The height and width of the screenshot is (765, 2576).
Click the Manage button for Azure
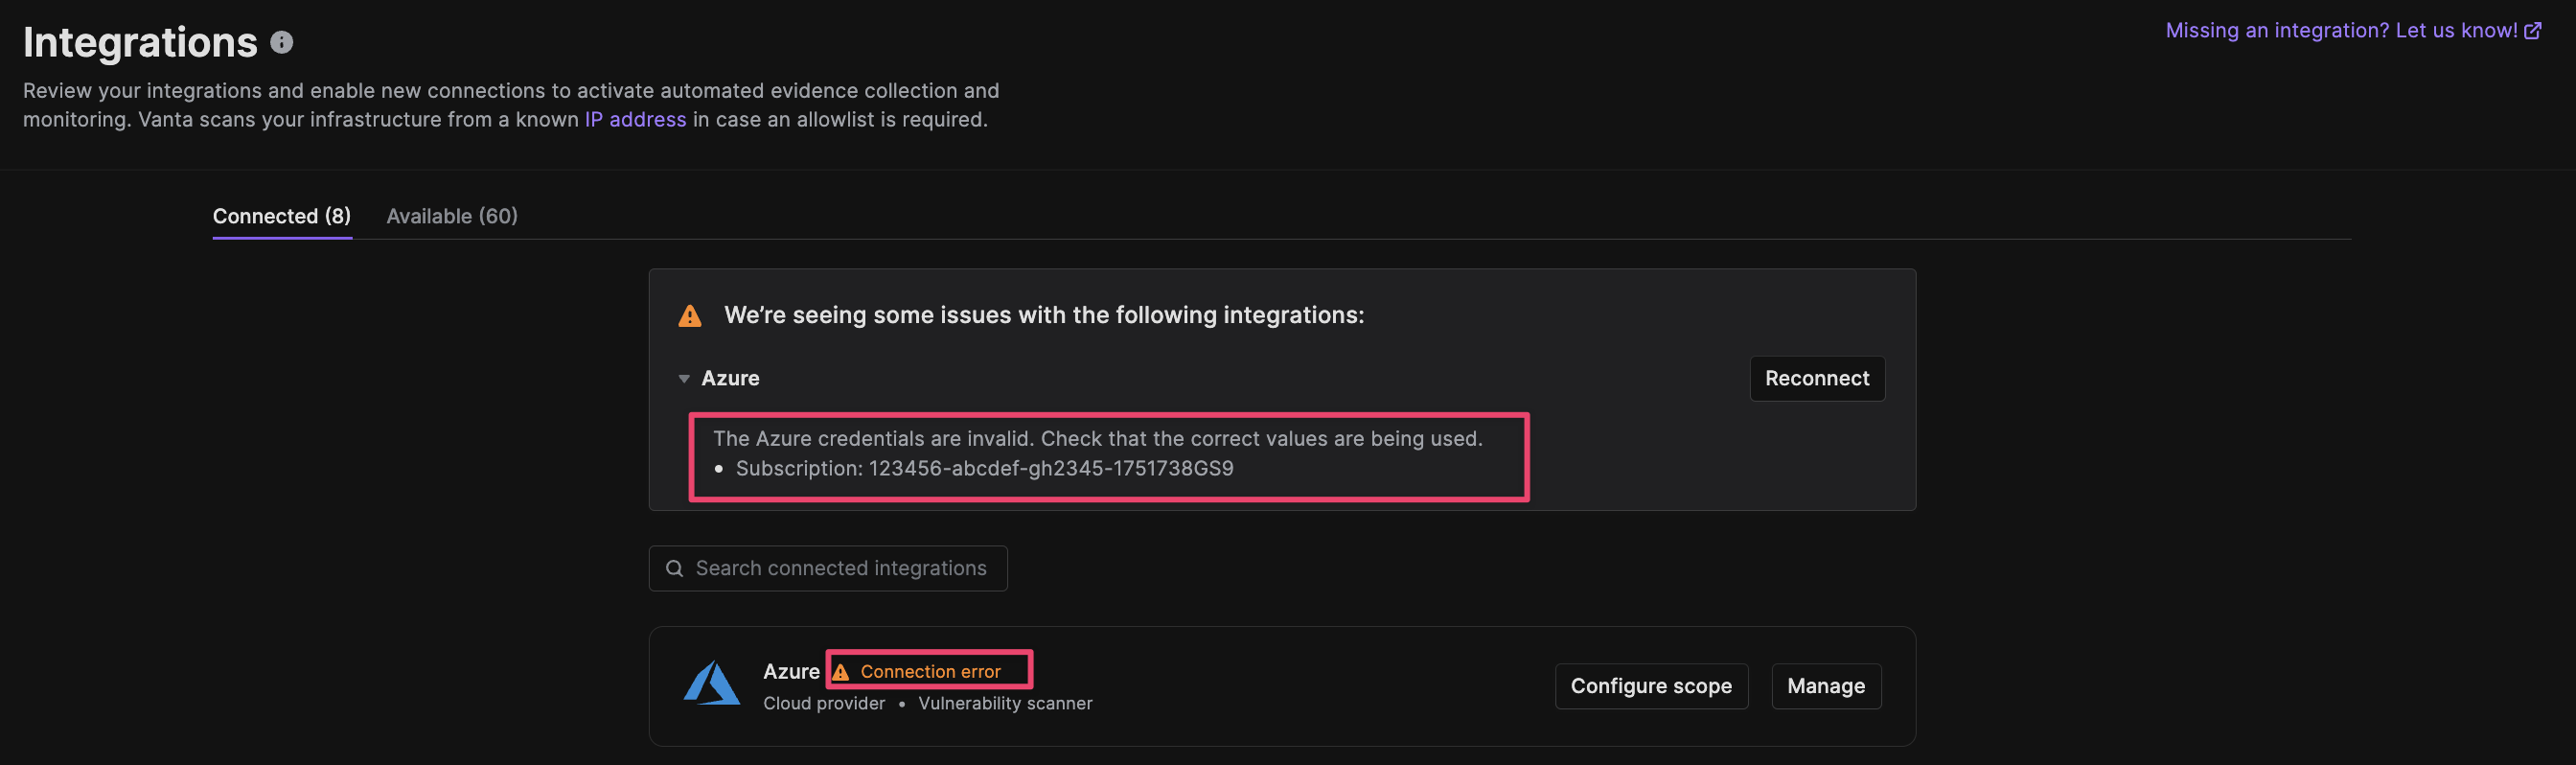pos(1826,686)
